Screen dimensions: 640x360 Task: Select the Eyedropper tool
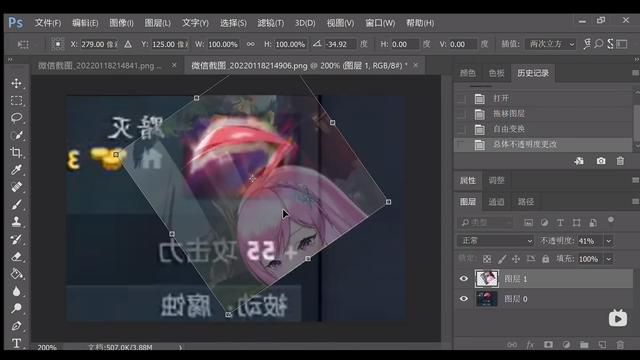coord(16,170)
